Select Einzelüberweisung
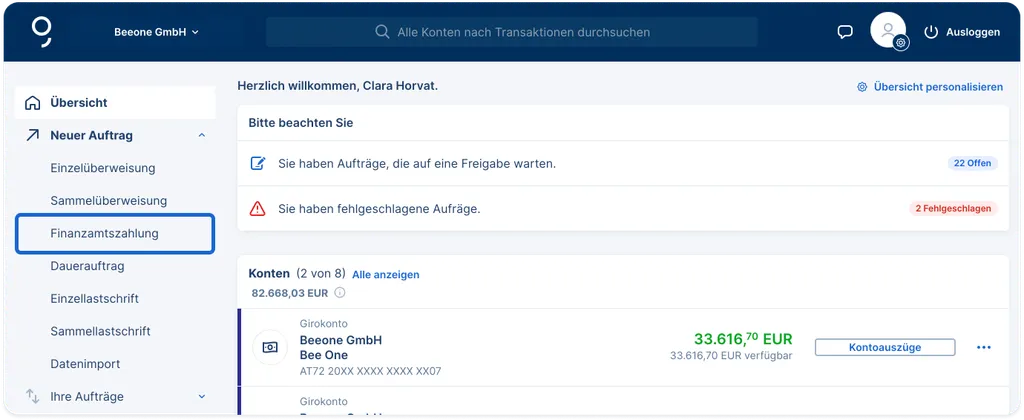 pyautogui.click(x=103, y=168)
